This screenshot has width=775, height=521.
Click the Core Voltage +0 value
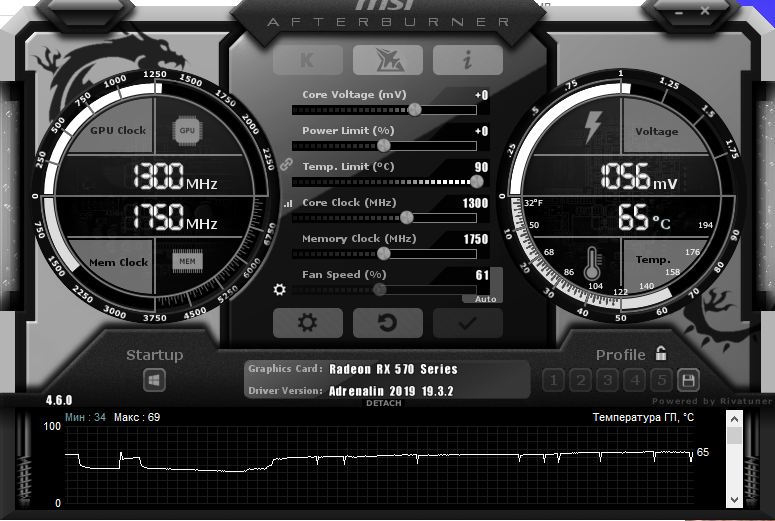(481, 95)
